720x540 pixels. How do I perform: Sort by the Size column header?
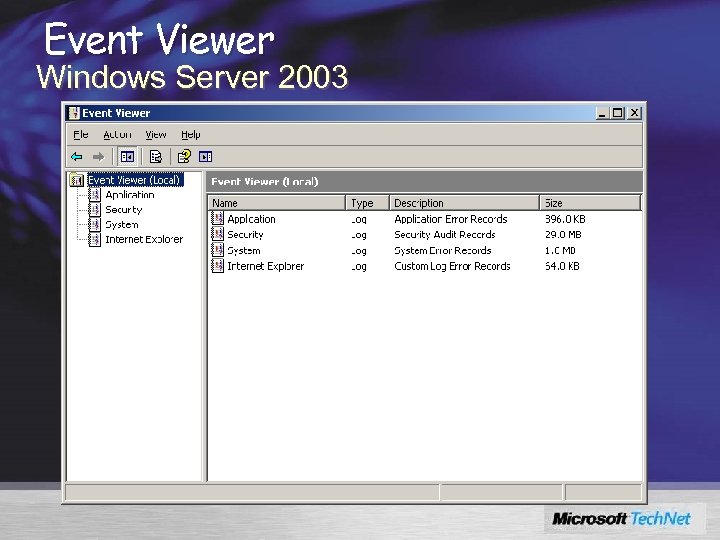[x=590, y=203]
